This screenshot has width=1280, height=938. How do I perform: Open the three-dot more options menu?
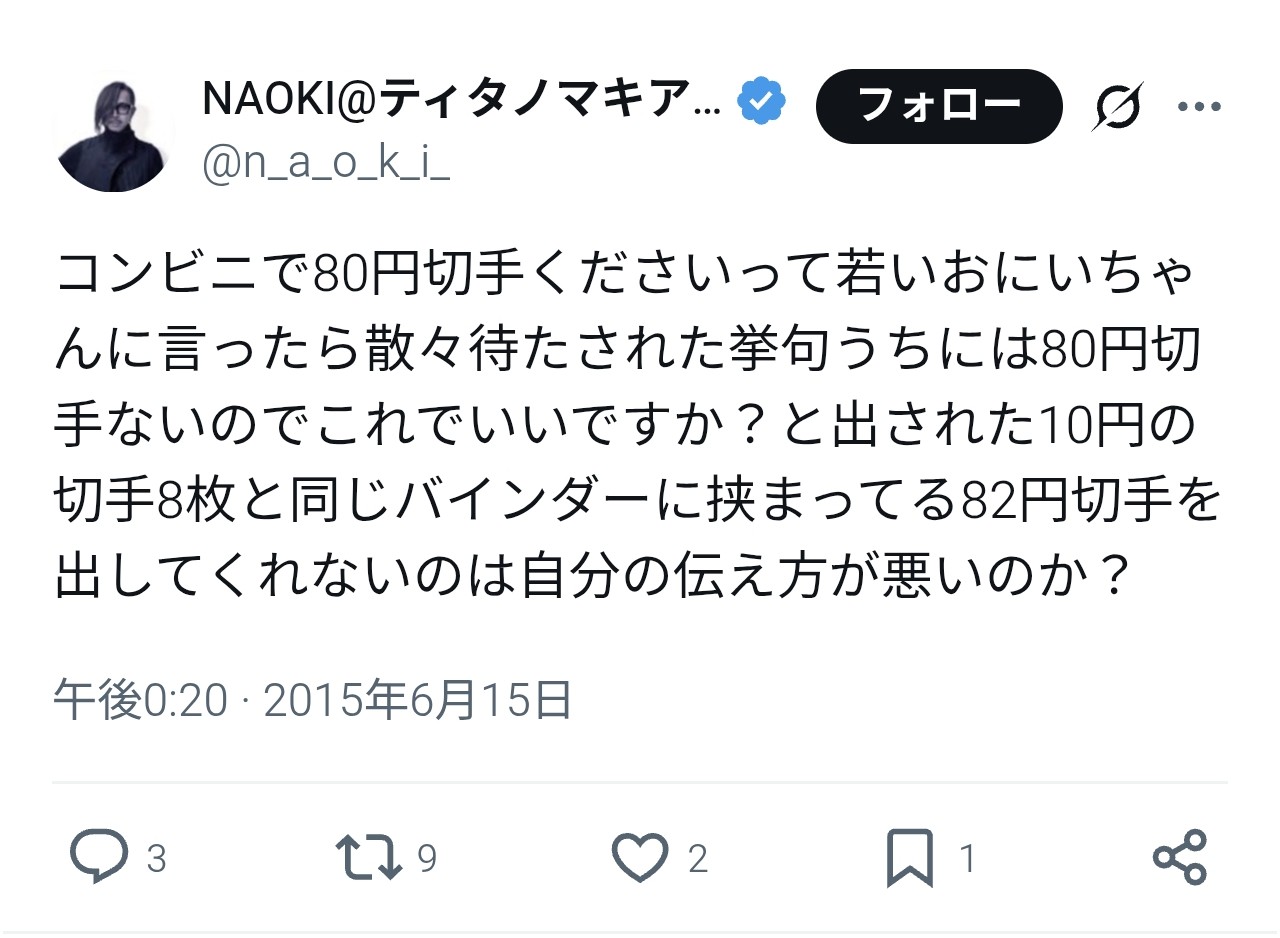coord(1199,106)
